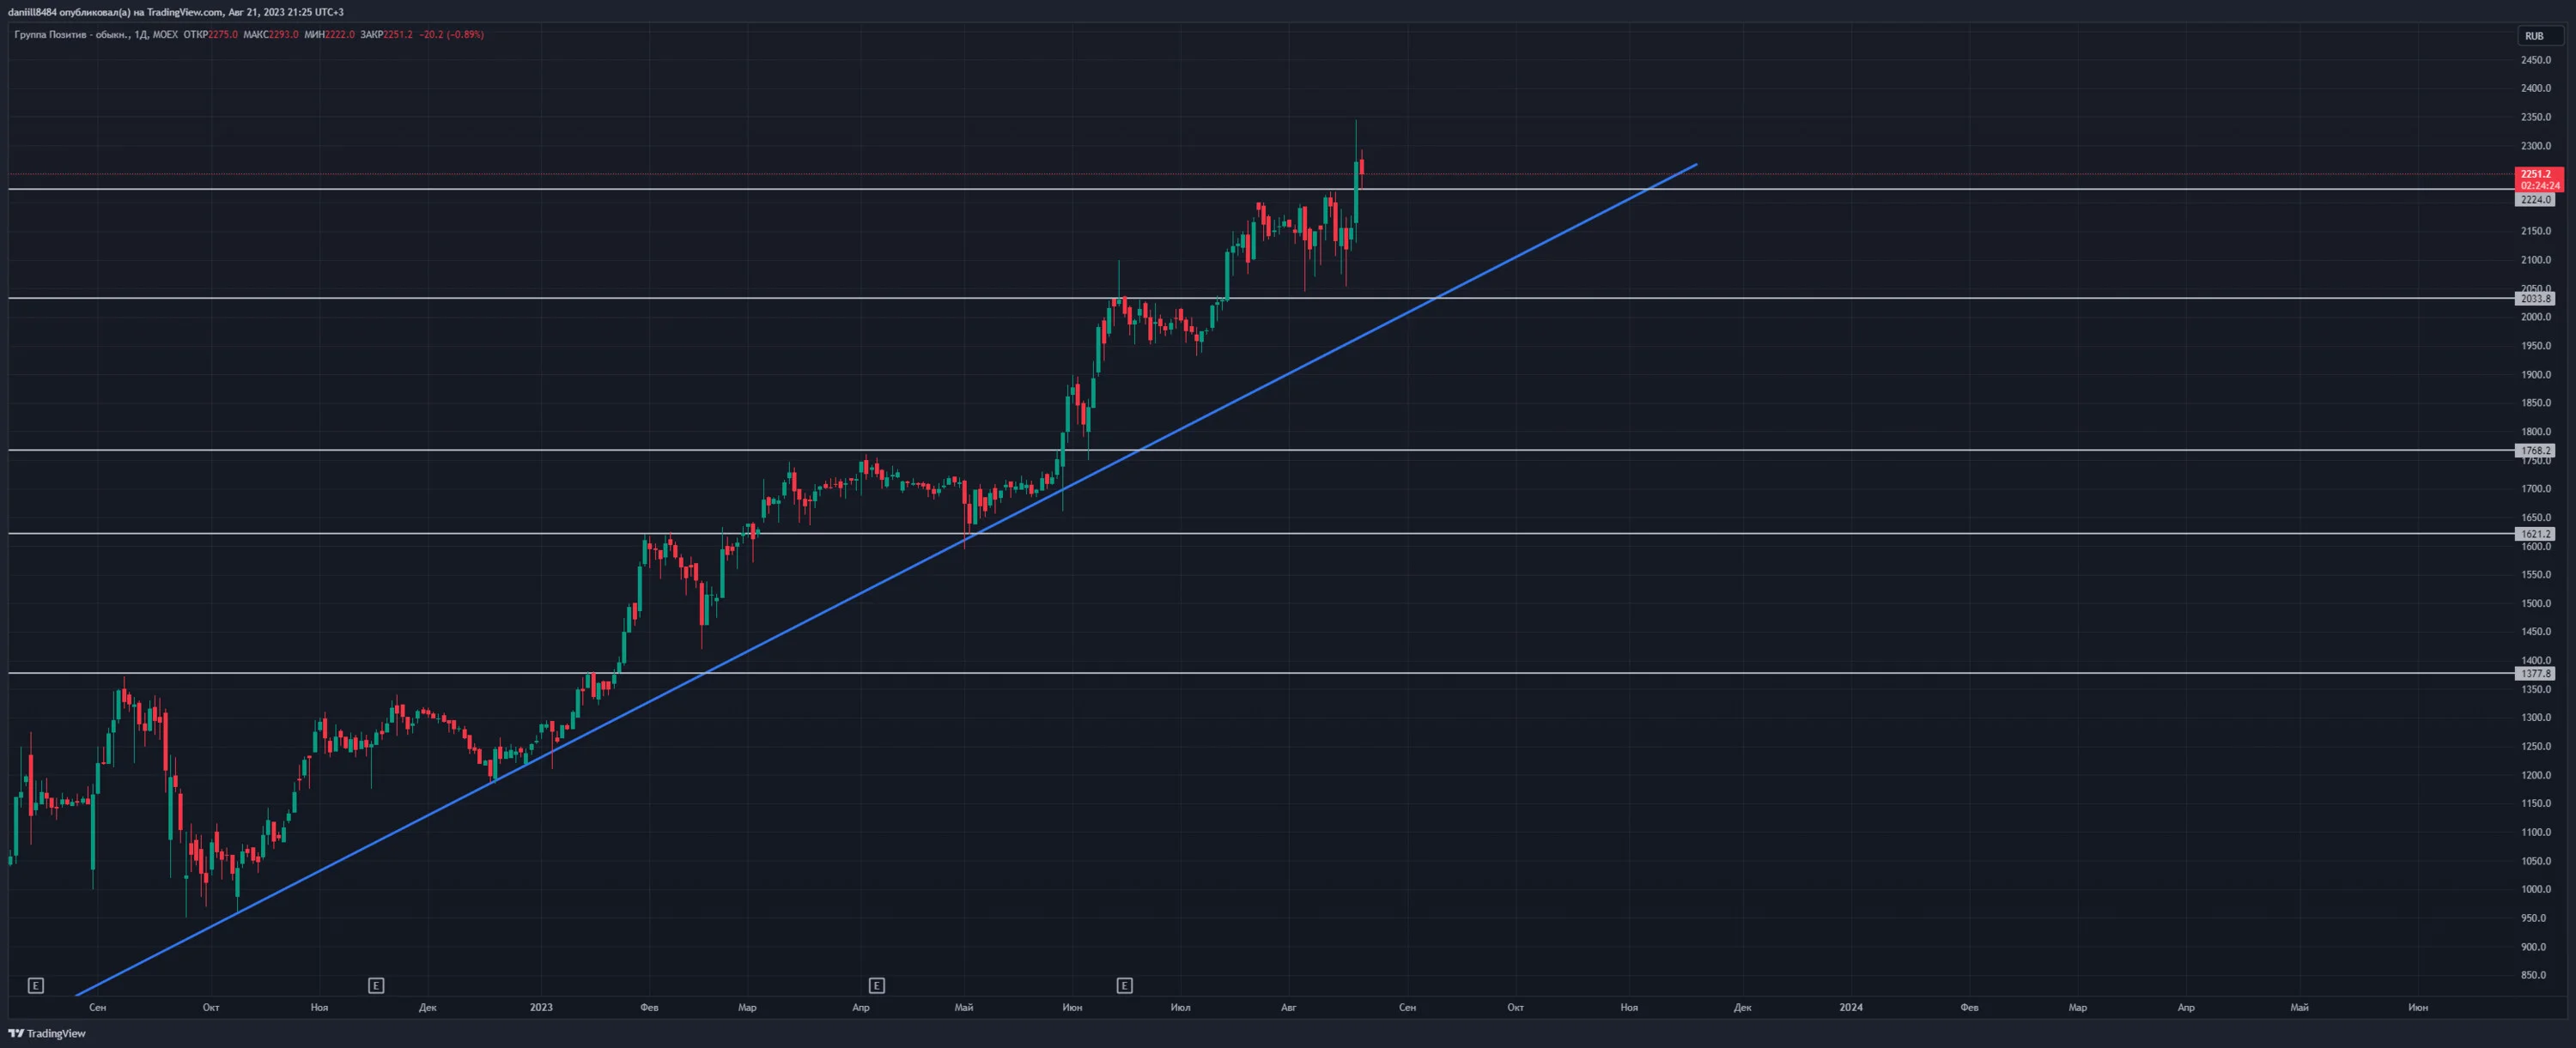Click the 02:24:24 bar countdown timer

pyautogui.click(x=2539, y=185)
